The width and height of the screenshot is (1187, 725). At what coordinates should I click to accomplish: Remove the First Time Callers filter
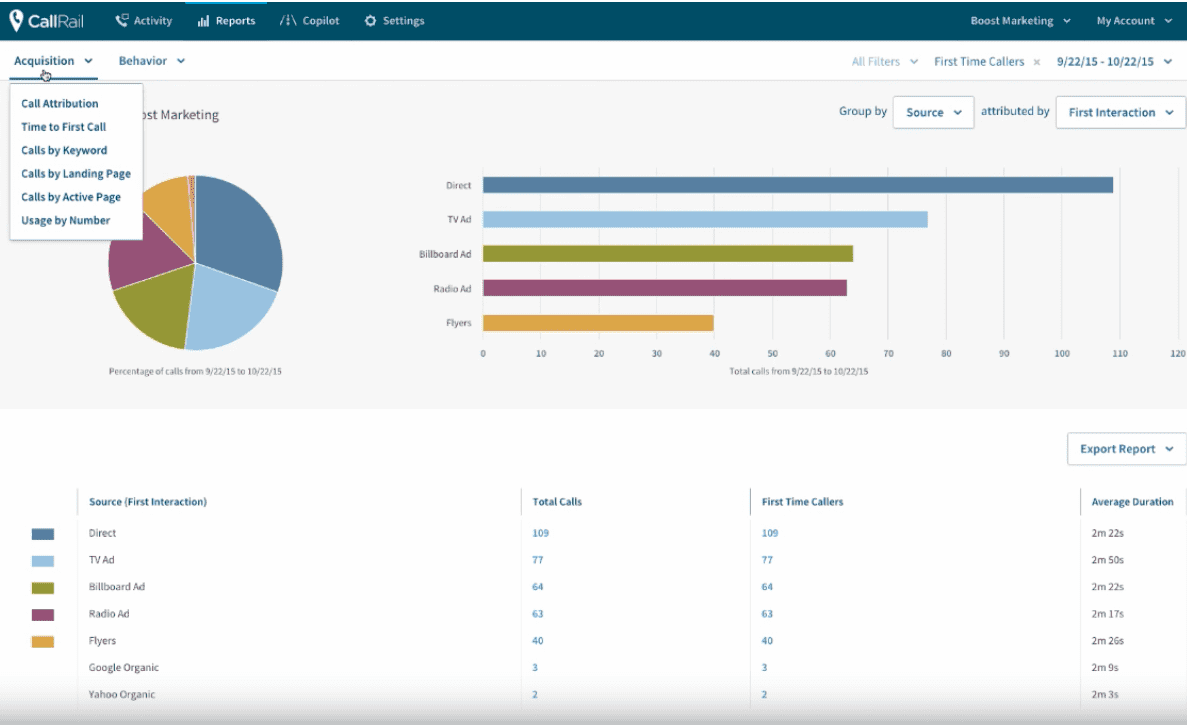(1037, 62)
